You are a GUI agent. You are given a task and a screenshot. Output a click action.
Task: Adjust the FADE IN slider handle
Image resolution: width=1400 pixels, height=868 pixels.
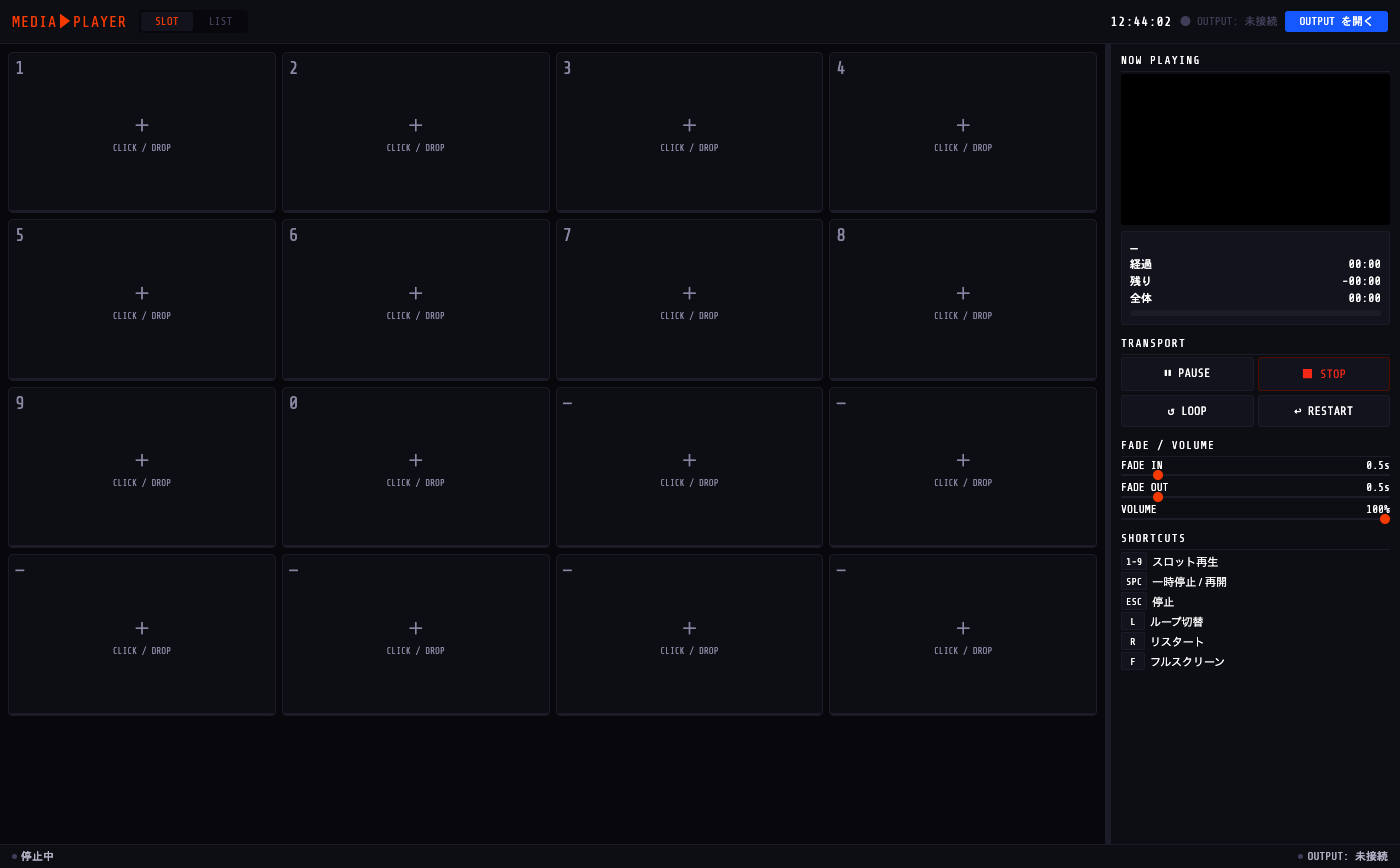[1158, 475]
